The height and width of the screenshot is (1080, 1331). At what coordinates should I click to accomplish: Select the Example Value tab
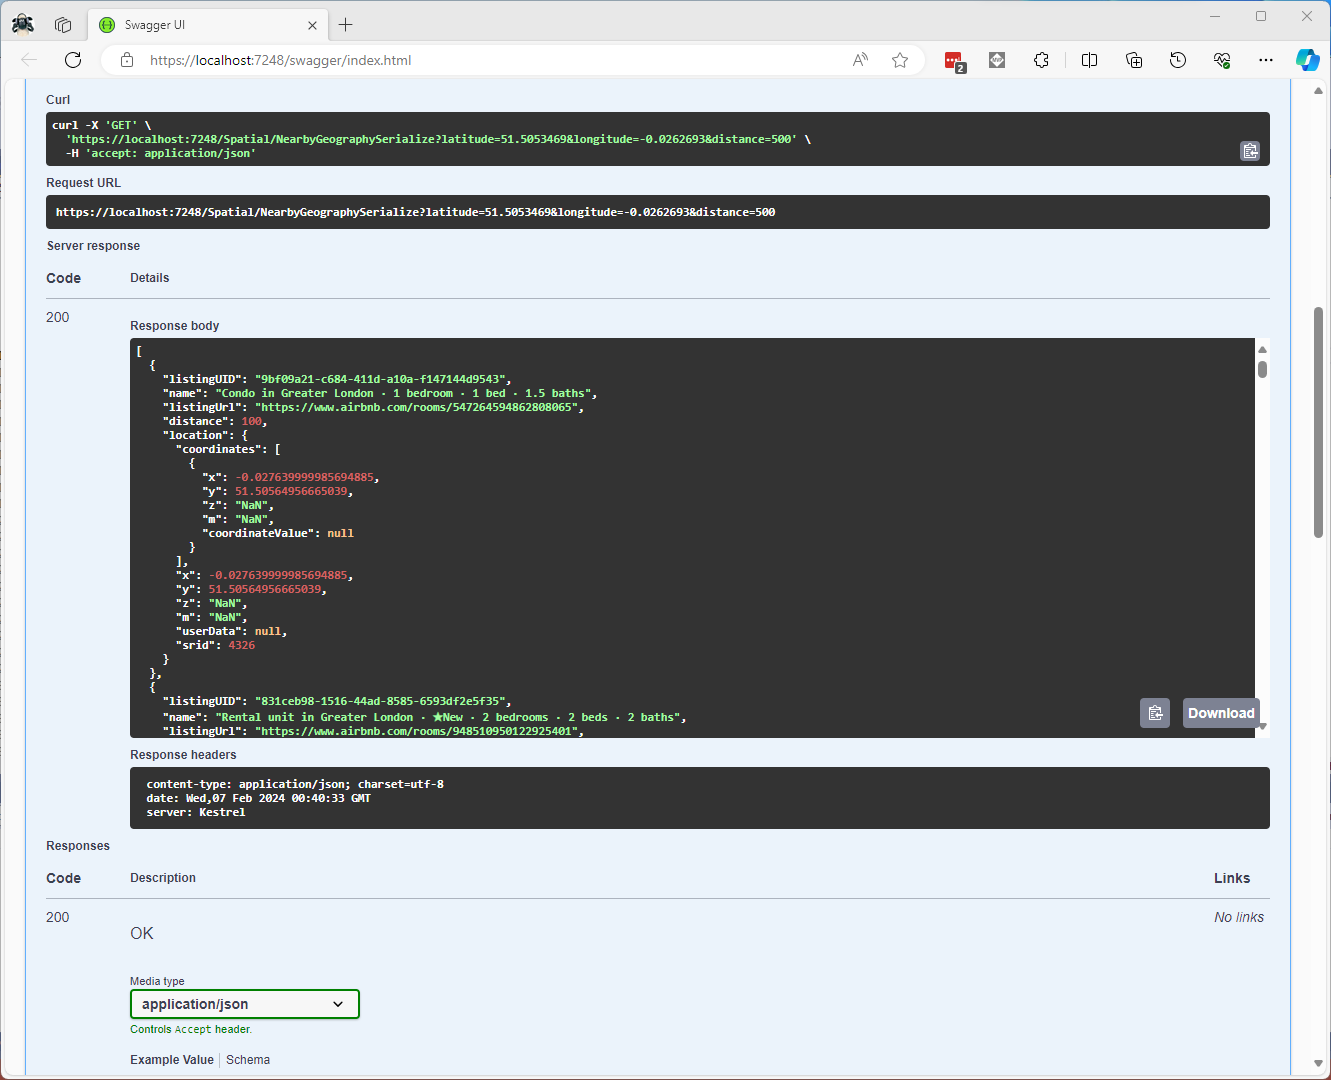tap(171, 1060)
